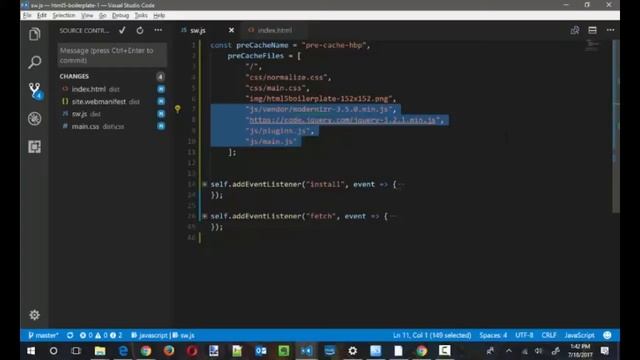The image size is (640, 360).
Task: Click Ln 11, Col 1 cursor position indicator
Action: [432, 336]
